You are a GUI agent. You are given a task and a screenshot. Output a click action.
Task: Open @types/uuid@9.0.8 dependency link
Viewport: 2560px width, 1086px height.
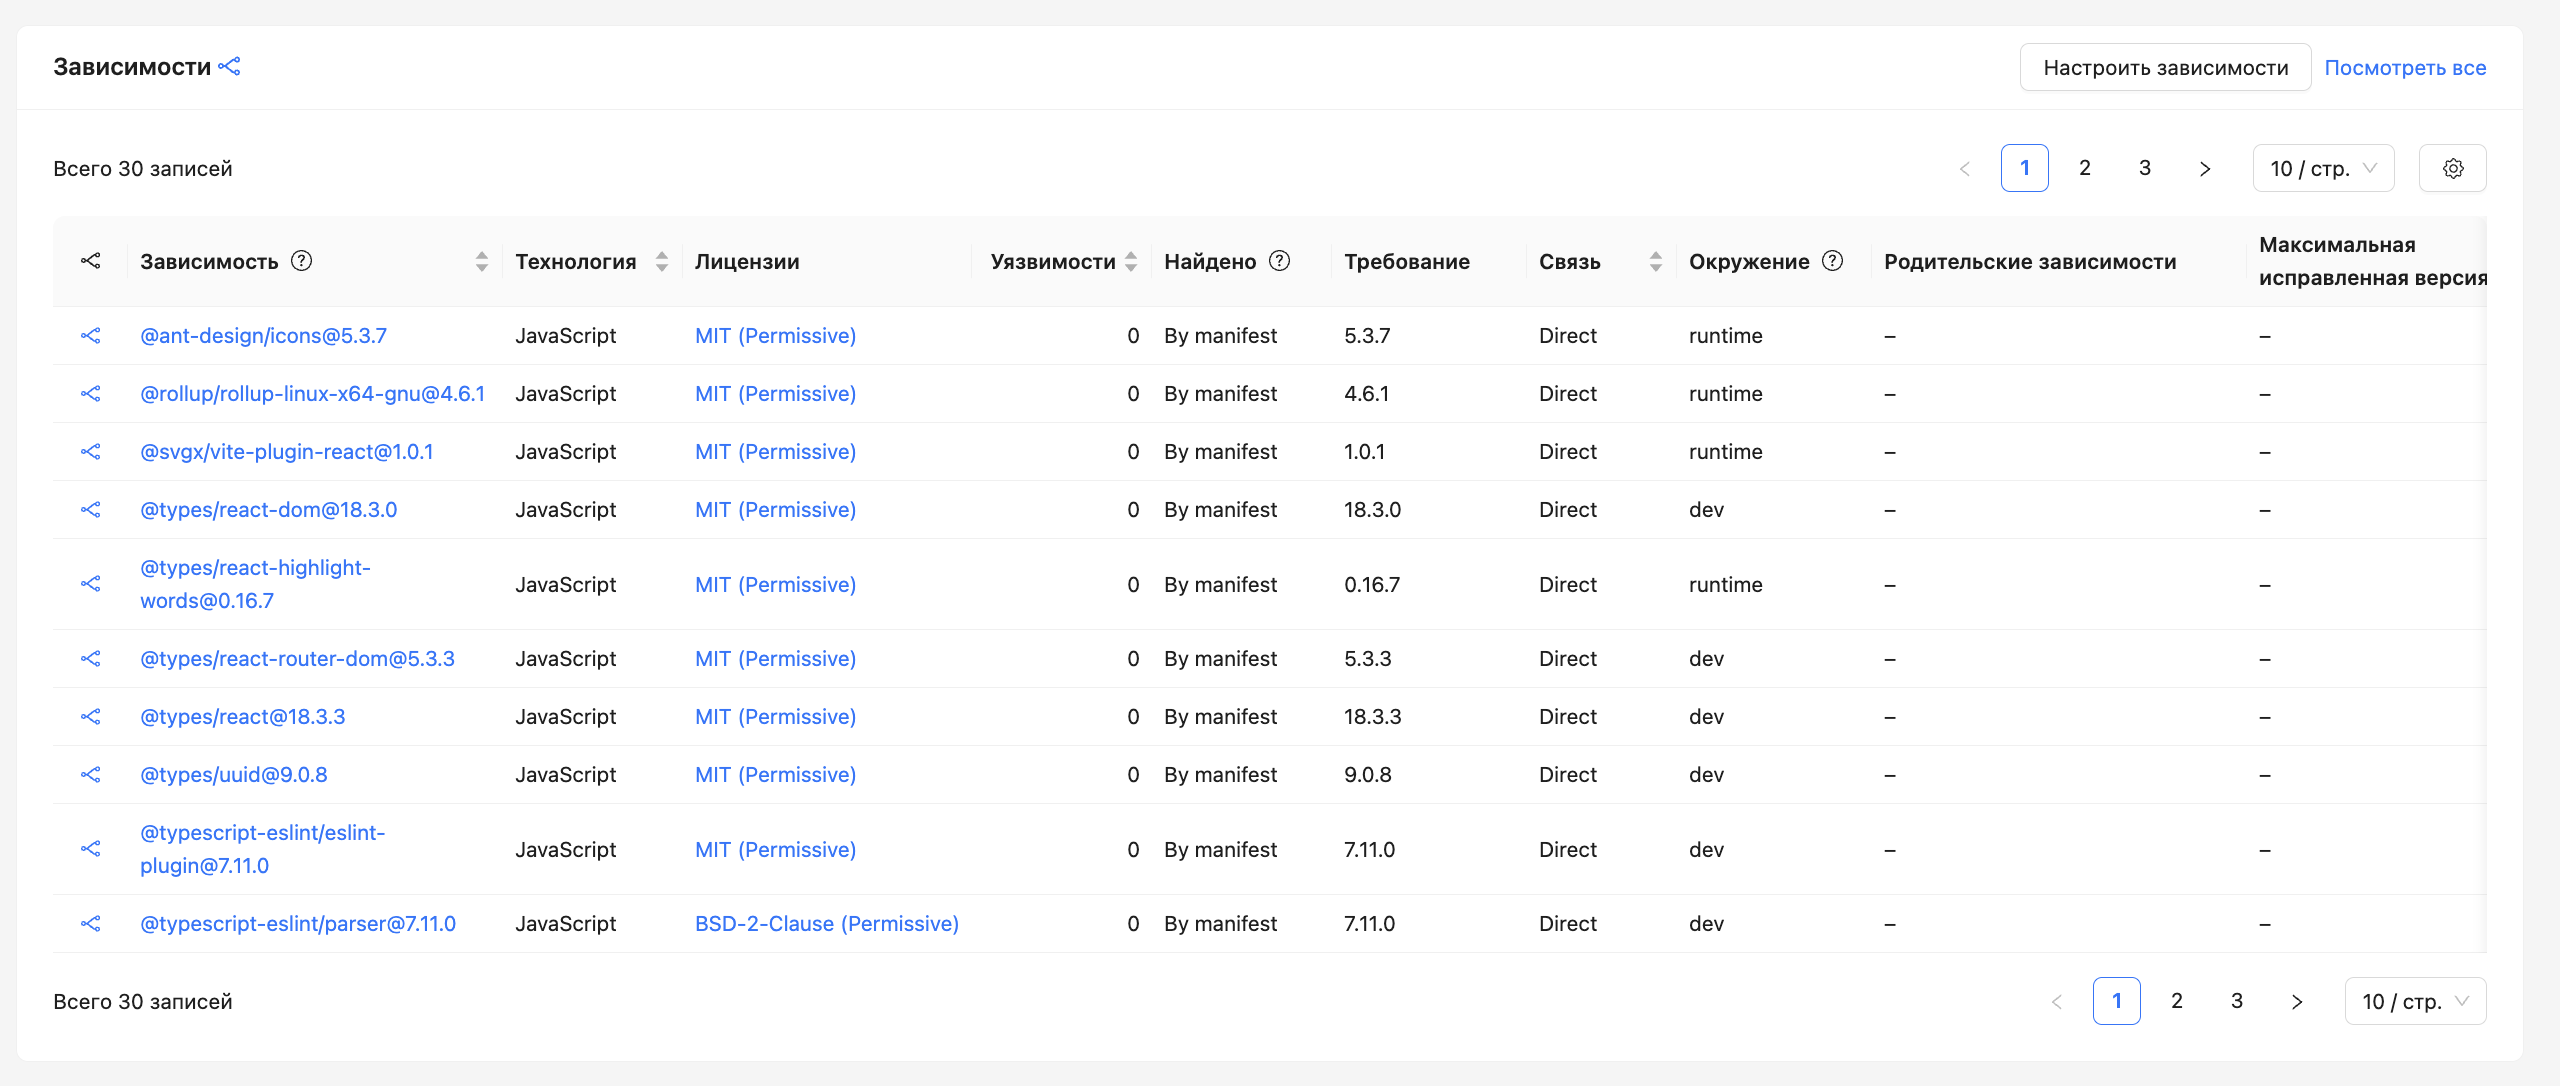point(233,775)
